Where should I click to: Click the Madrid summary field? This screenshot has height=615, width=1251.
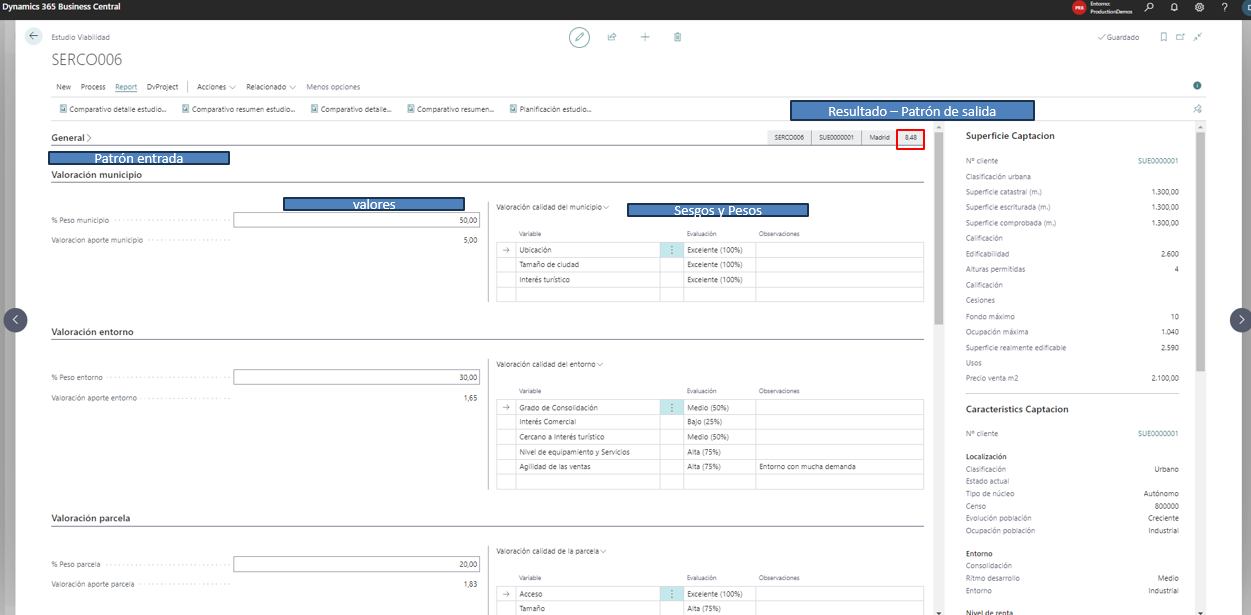tap(879, 137)
